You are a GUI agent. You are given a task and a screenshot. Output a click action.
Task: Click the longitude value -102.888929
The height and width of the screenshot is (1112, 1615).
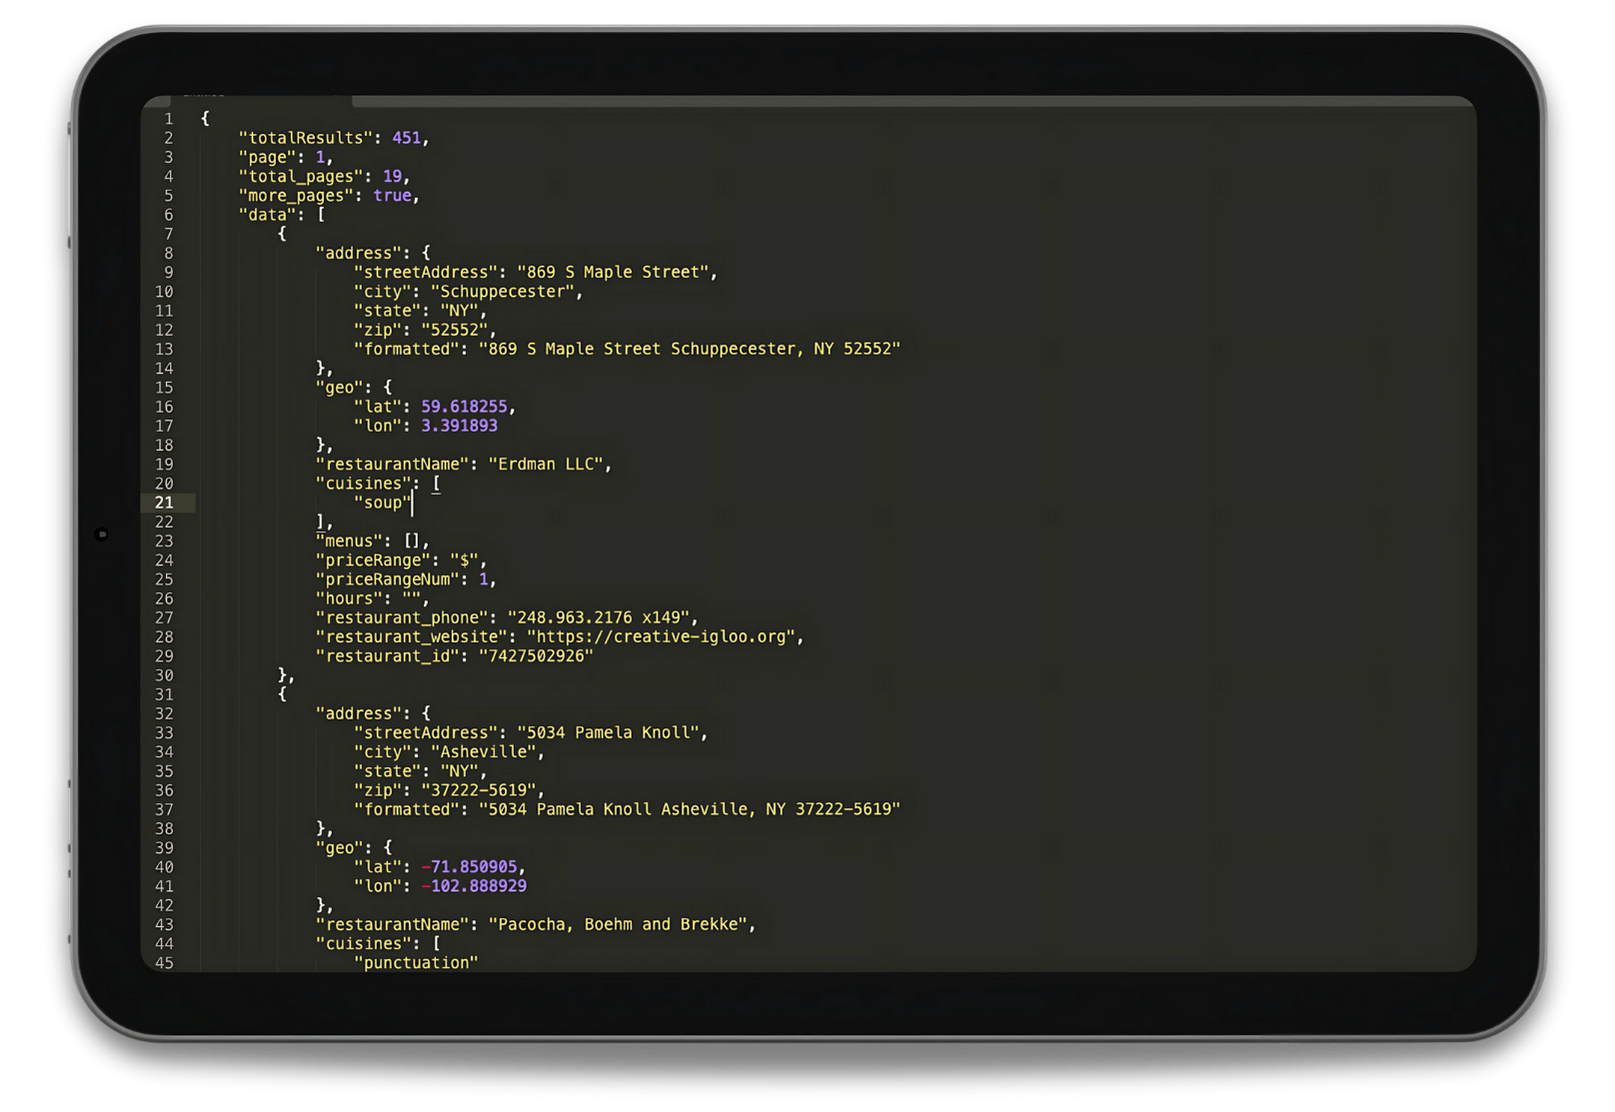coord(474,886)
